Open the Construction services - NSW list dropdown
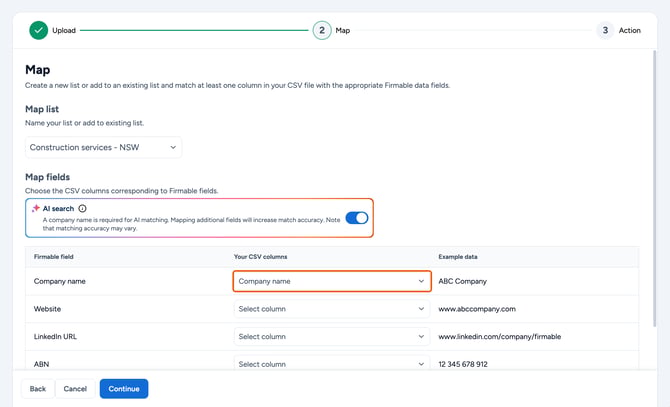This screenshot has height=407, width=670. (103, 147)
